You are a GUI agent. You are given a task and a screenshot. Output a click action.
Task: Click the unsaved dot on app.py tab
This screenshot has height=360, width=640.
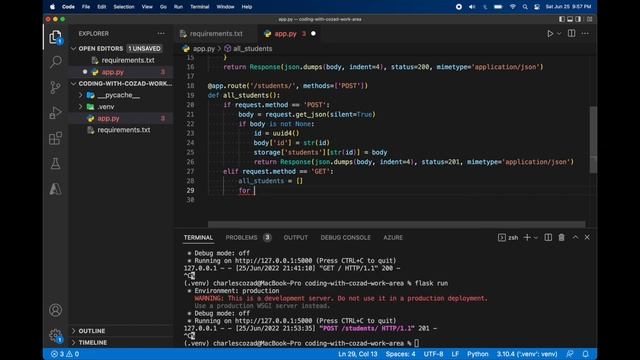pos(313,34)
